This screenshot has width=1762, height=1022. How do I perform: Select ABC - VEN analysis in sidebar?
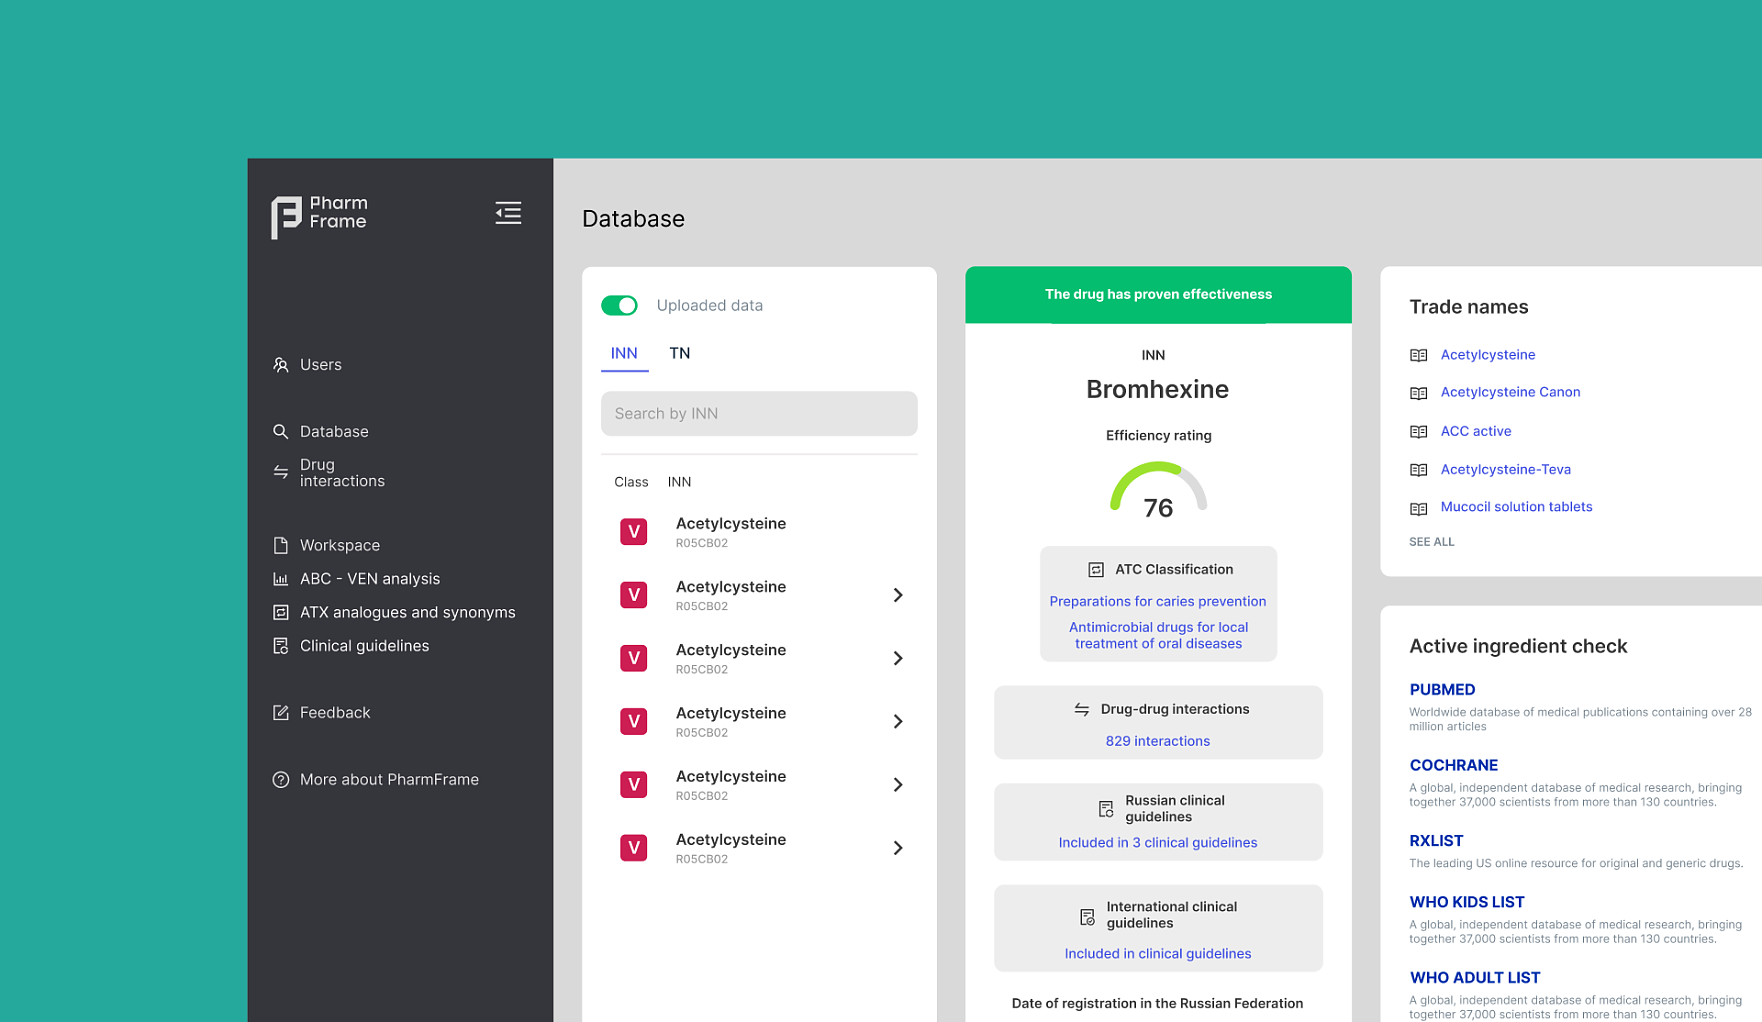(x=369, y=578)
